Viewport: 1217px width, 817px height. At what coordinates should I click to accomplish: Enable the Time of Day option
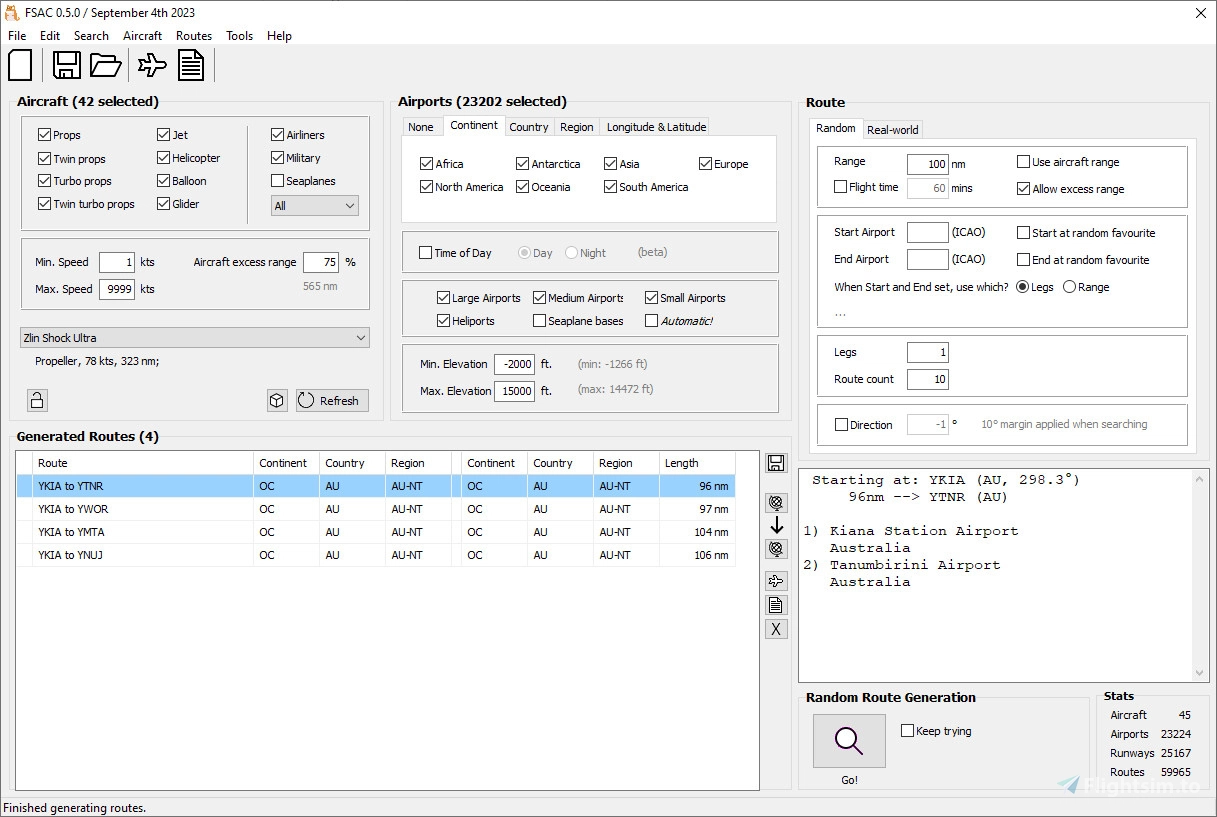(x=425, y=252)
